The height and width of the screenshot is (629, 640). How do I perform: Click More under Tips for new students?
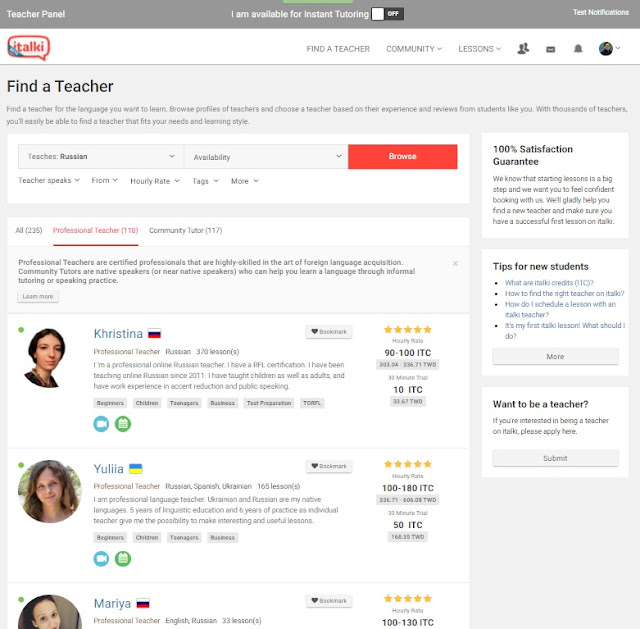point(555,356)
